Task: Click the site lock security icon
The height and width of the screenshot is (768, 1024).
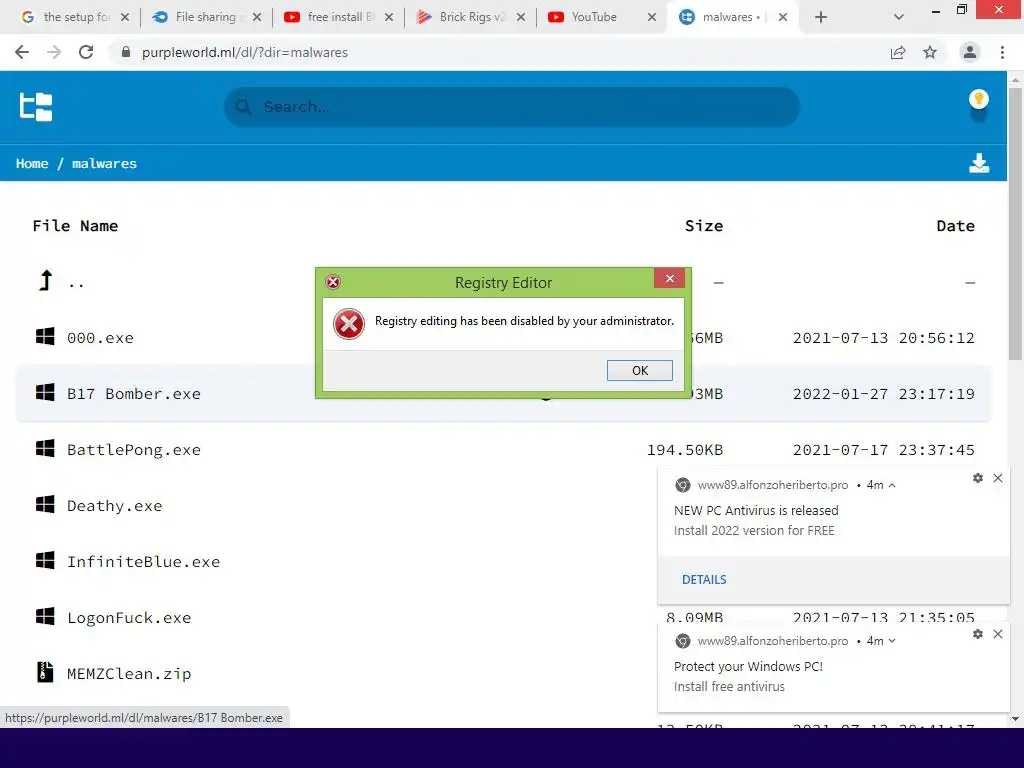Action: tap(126, 52)
